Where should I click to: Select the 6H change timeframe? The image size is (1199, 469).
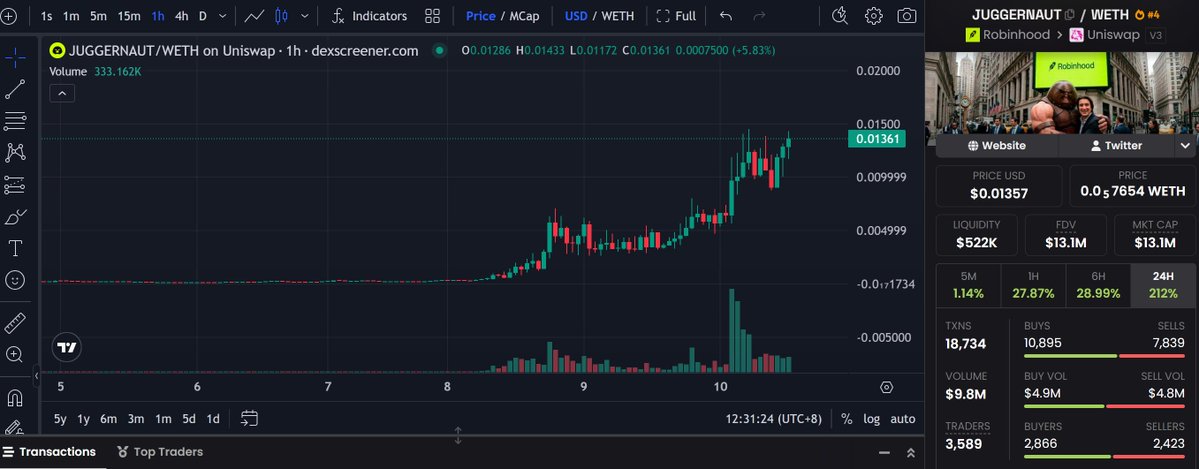click(x=1097, y=285)
